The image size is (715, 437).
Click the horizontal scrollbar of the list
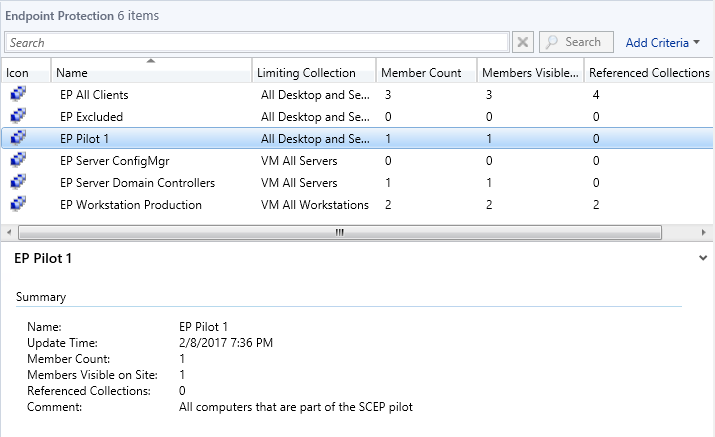click(338, 232)
